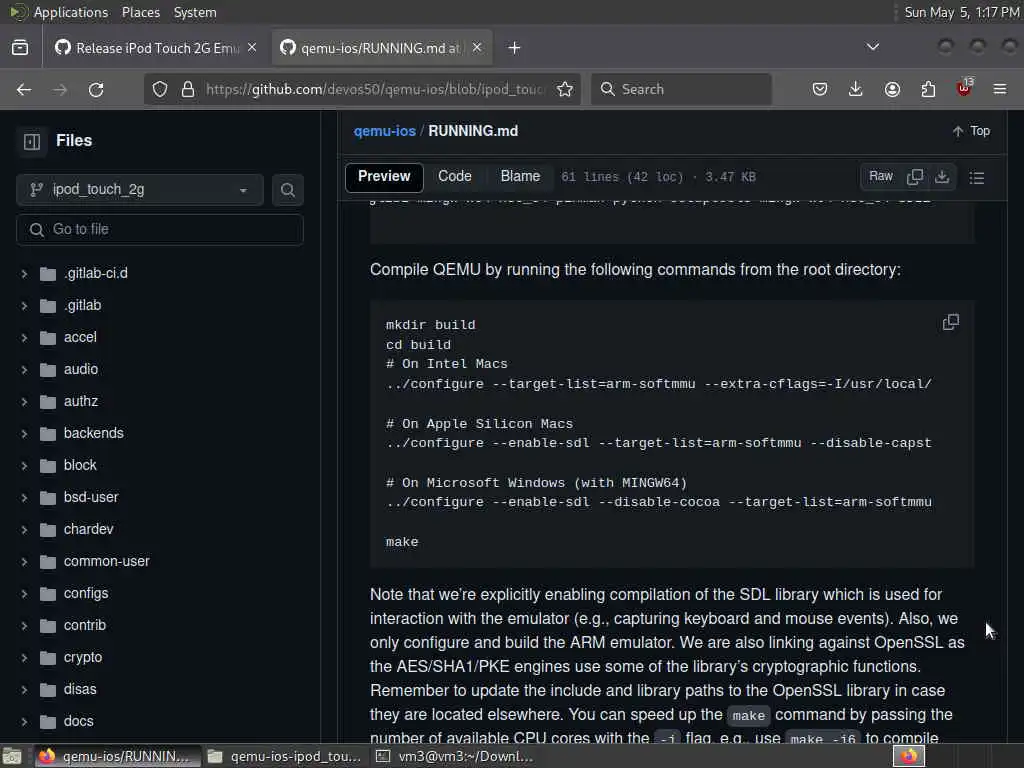Open the Firefox hamburger menu
Image resolution: width=1024 pixels, height=768 pixels.
(1000, 89)
